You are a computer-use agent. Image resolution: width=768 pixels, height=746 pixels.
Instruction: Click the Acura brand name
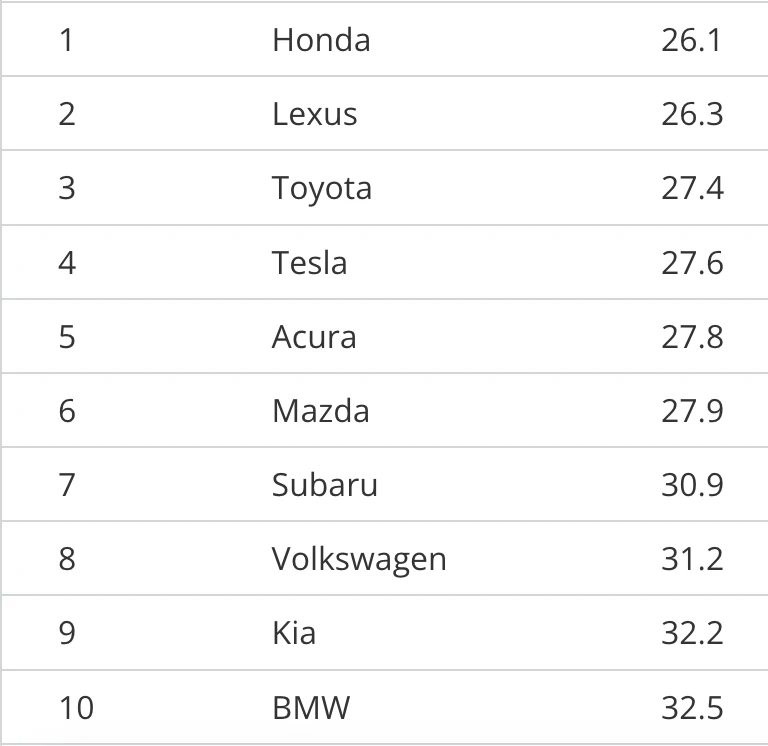314,337
